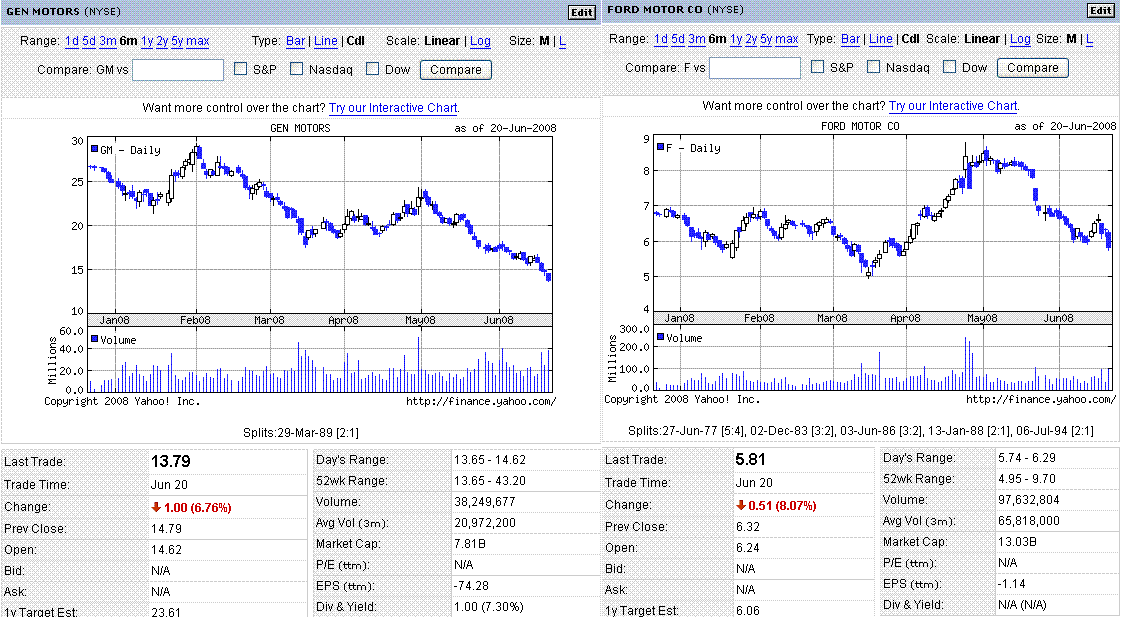Click GM EPS value -74.28
Screen dimensions: 1123x618
click(x=471, y=585)
